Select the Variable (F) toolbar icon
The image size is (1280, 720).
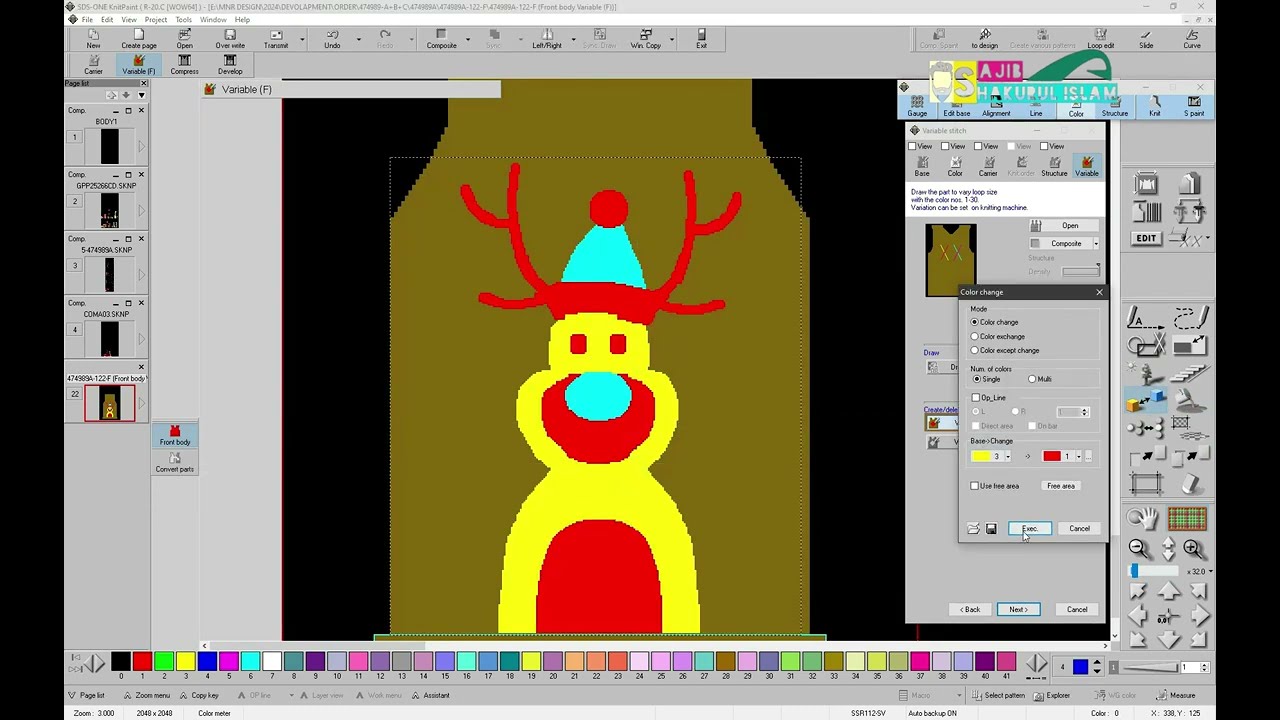pyautogui.click(x=139, y=65)
